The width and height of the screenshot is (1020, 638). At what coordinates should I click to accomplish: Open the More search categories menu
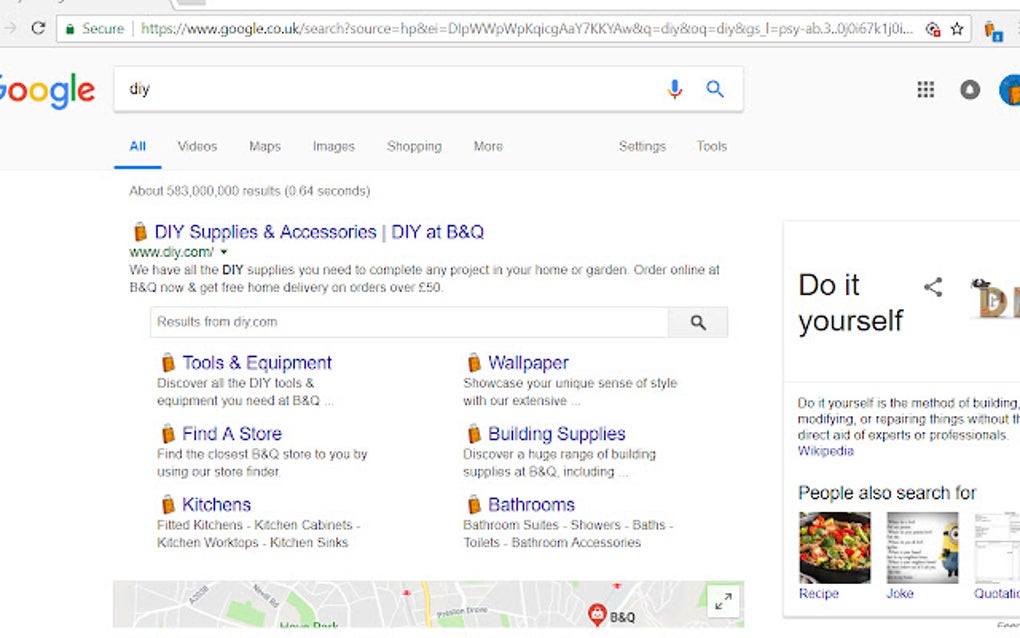point(488,146)
